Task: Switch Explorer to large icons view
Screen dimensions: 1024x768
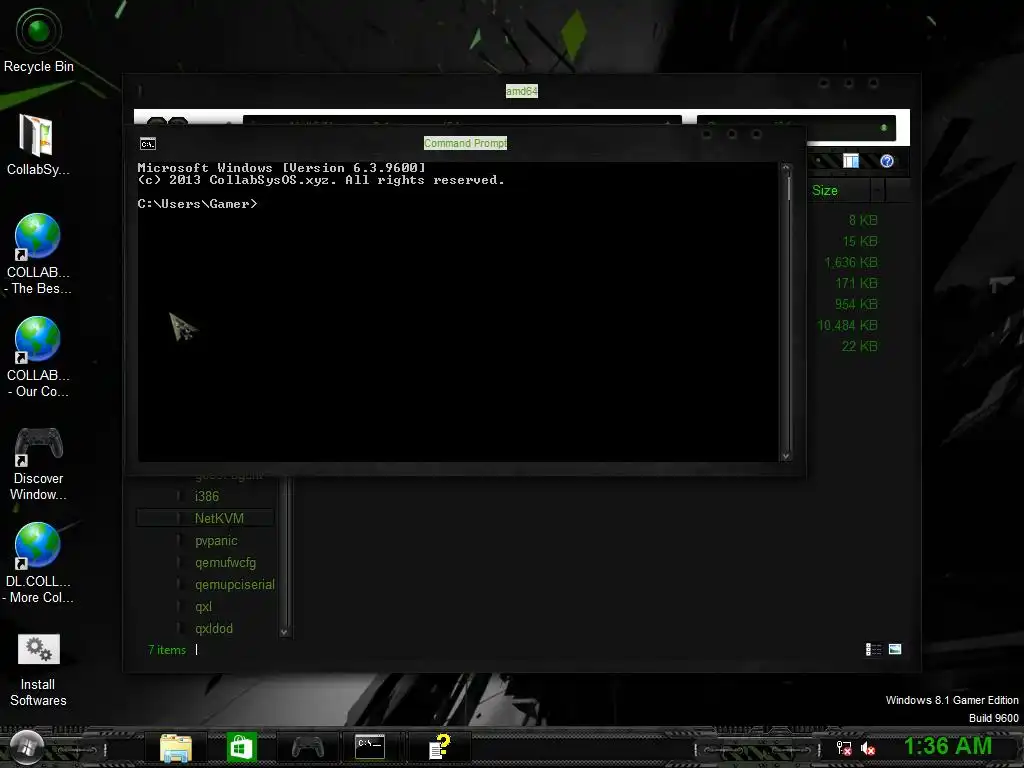Action: click(895, 649)
